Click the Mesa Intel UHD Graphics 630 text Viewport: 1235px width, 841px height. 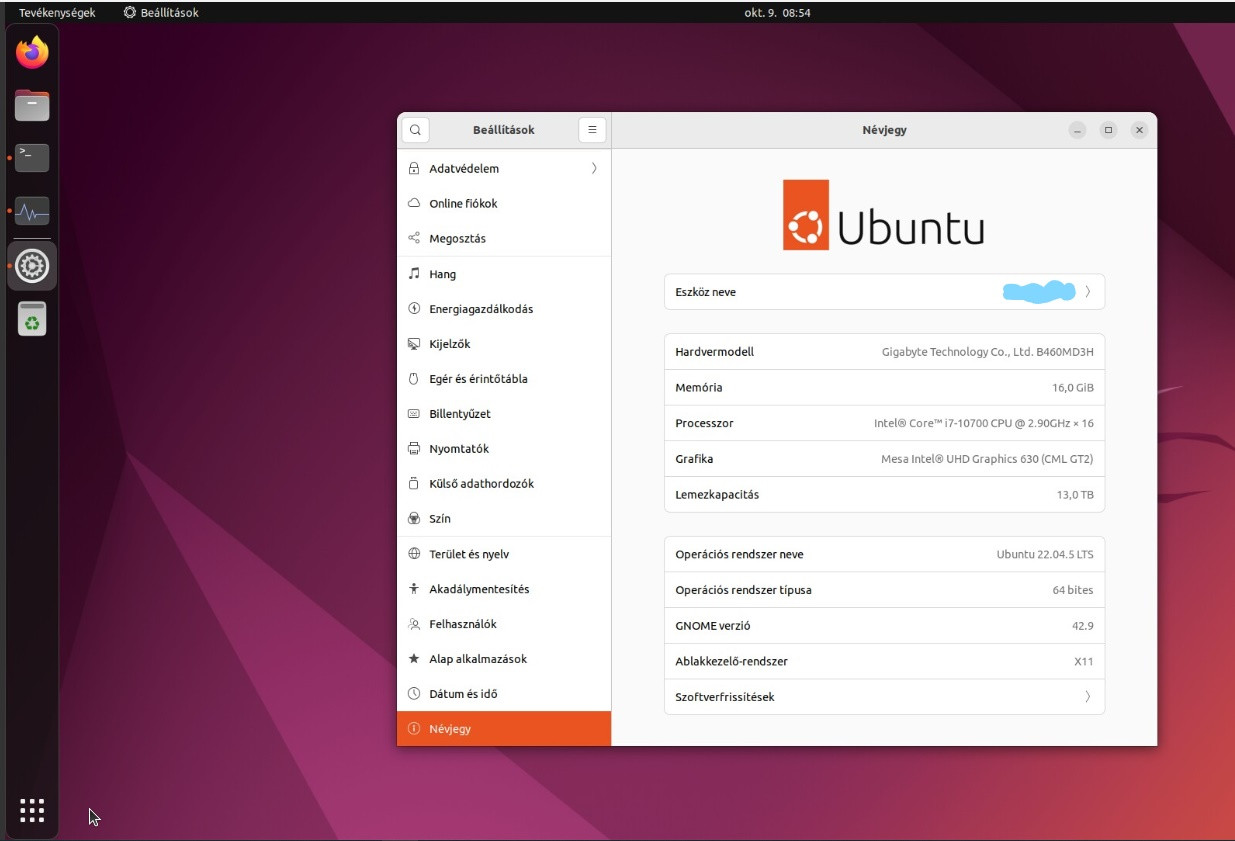pyautogui.click(x=987, y=459)
